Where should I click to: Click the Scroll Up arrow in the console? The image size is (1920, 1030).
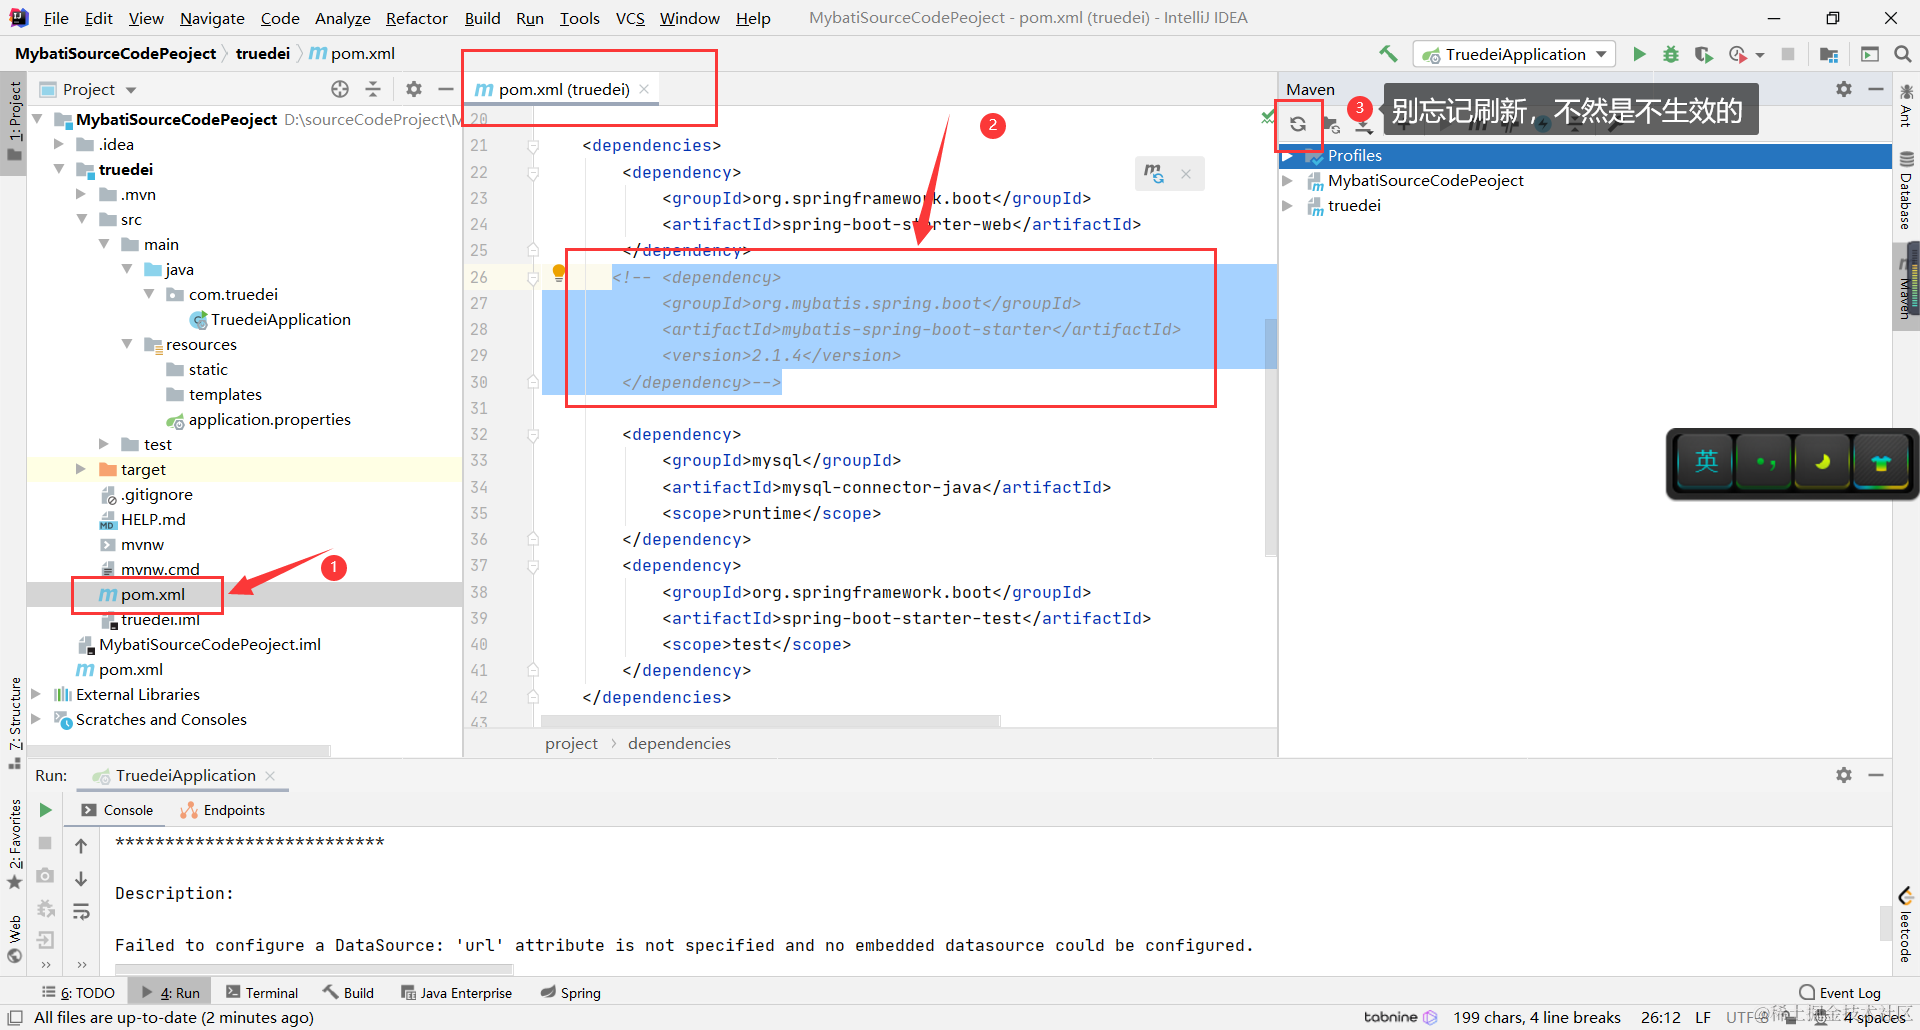tap(81, 846)
